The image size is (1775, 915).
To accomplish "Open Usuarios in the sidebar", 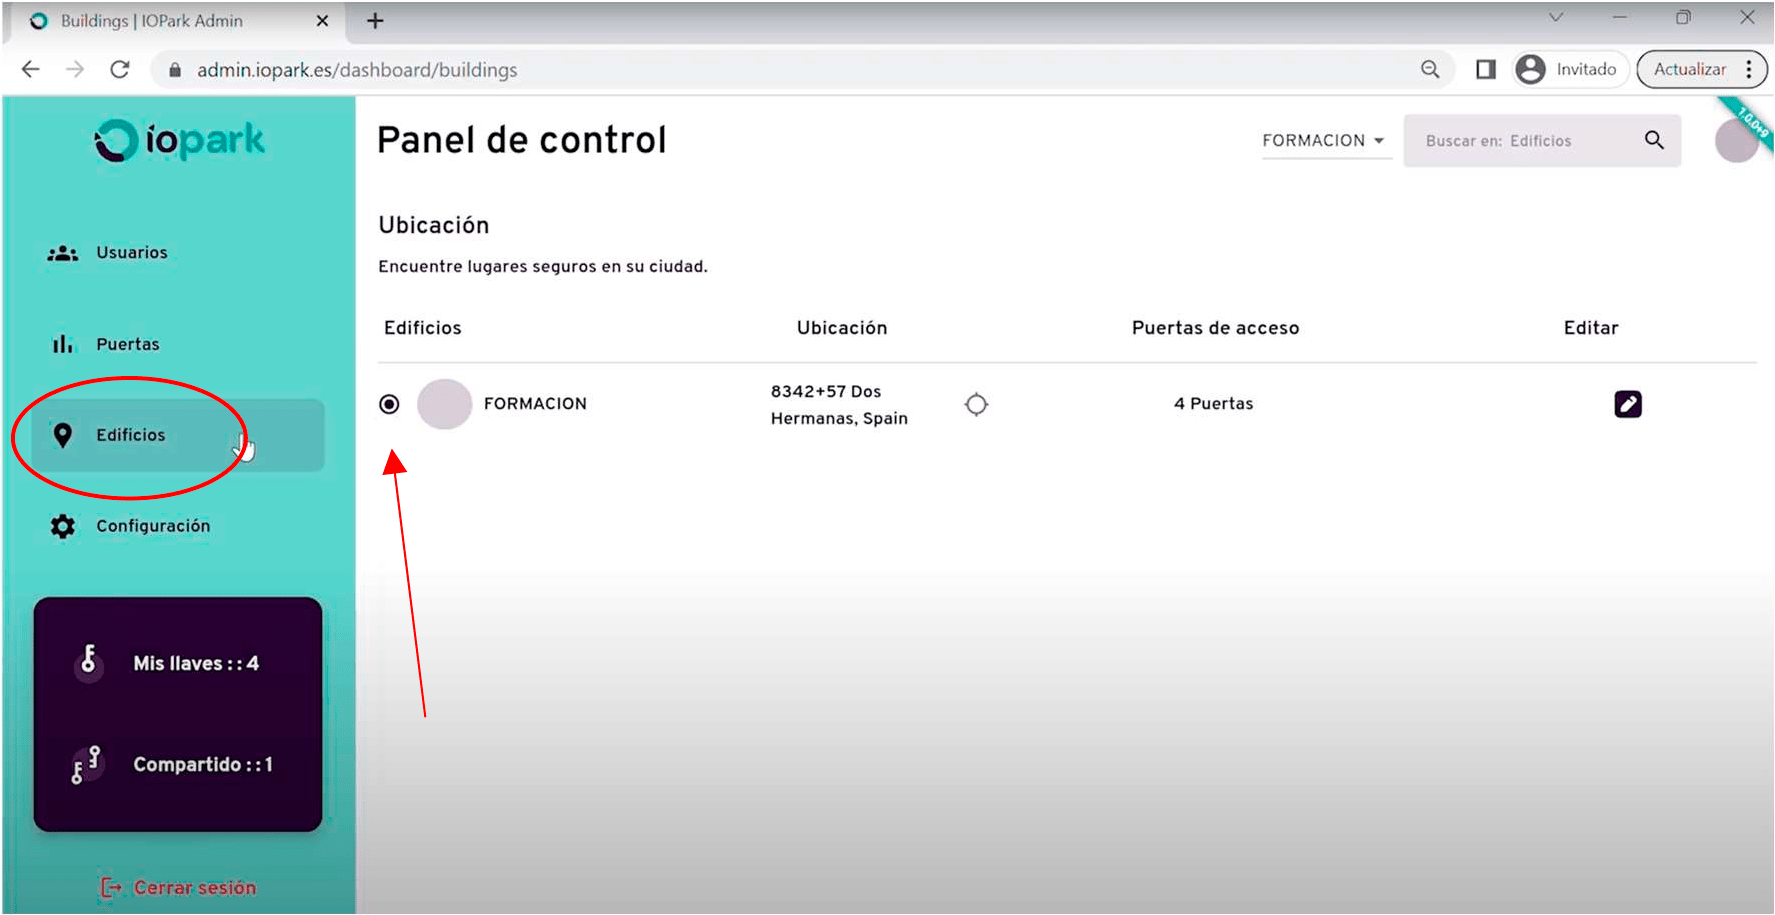I will point(131,253).
